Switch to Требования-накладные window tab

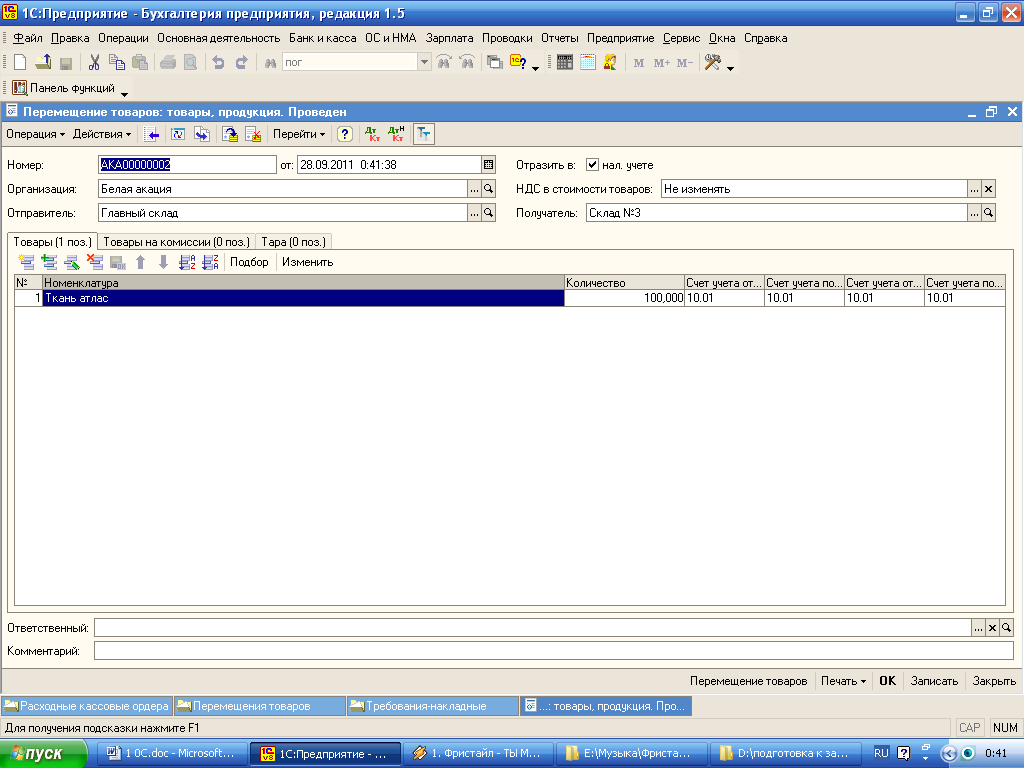coord(432,706)
